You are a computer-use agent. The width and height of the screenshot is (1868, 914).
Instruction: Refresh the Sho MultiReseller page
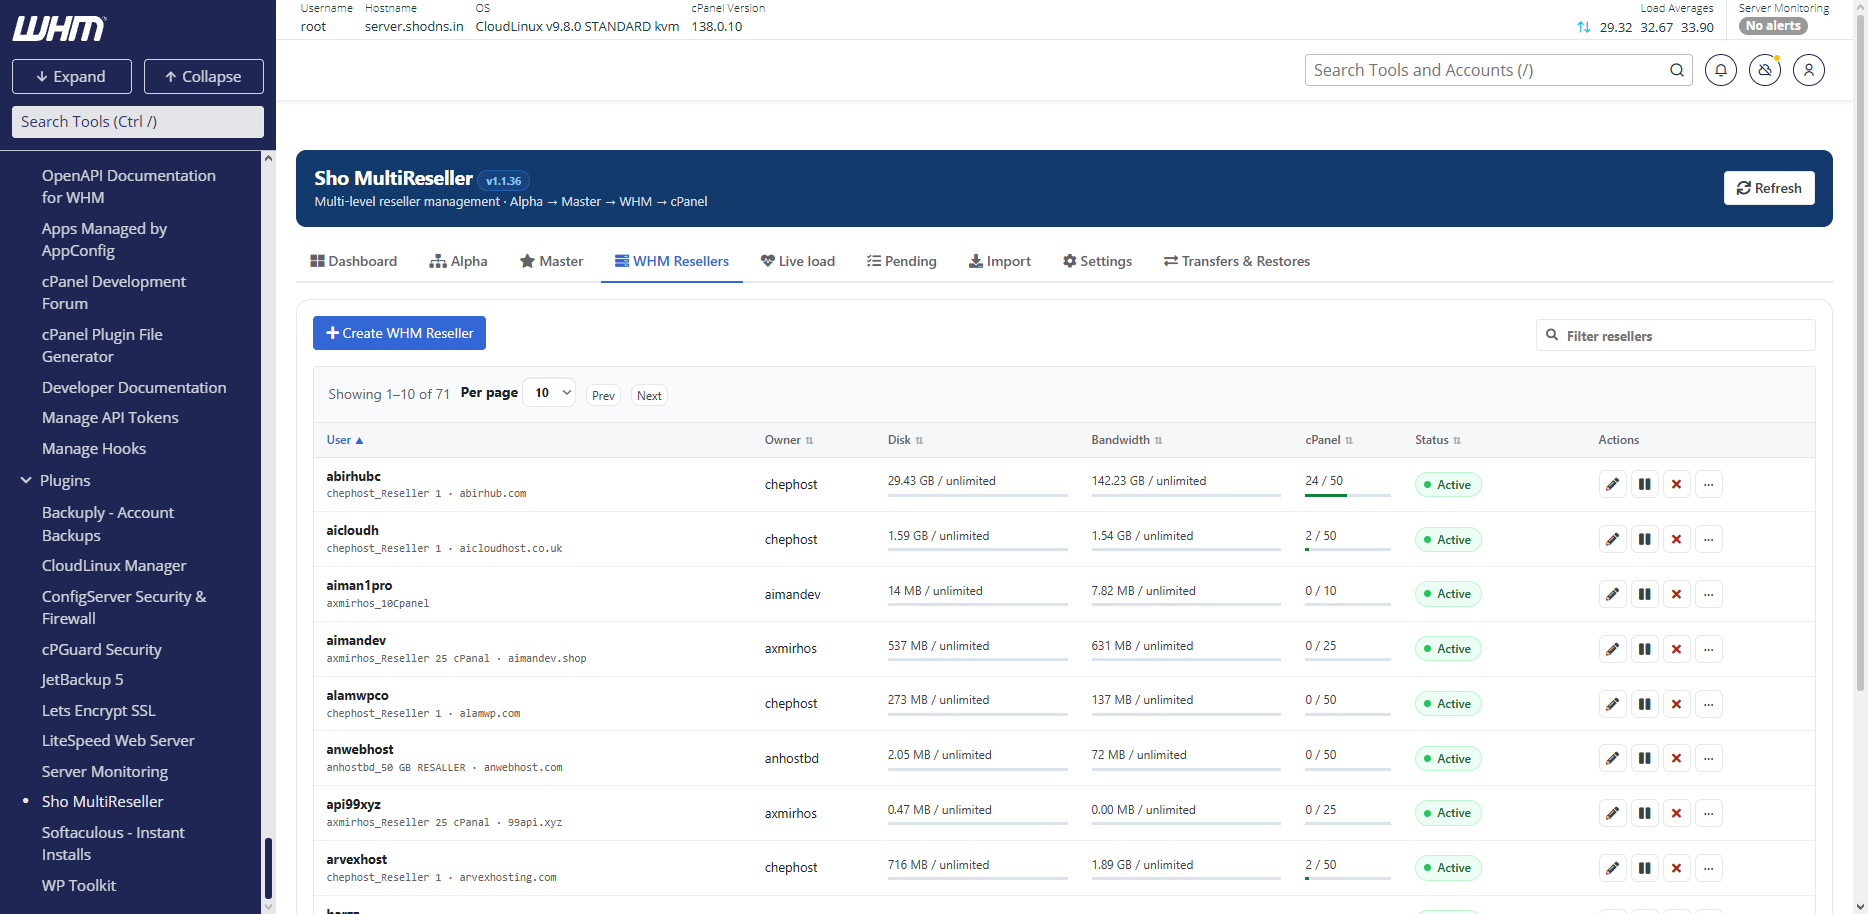click(x=1769, y=188)
